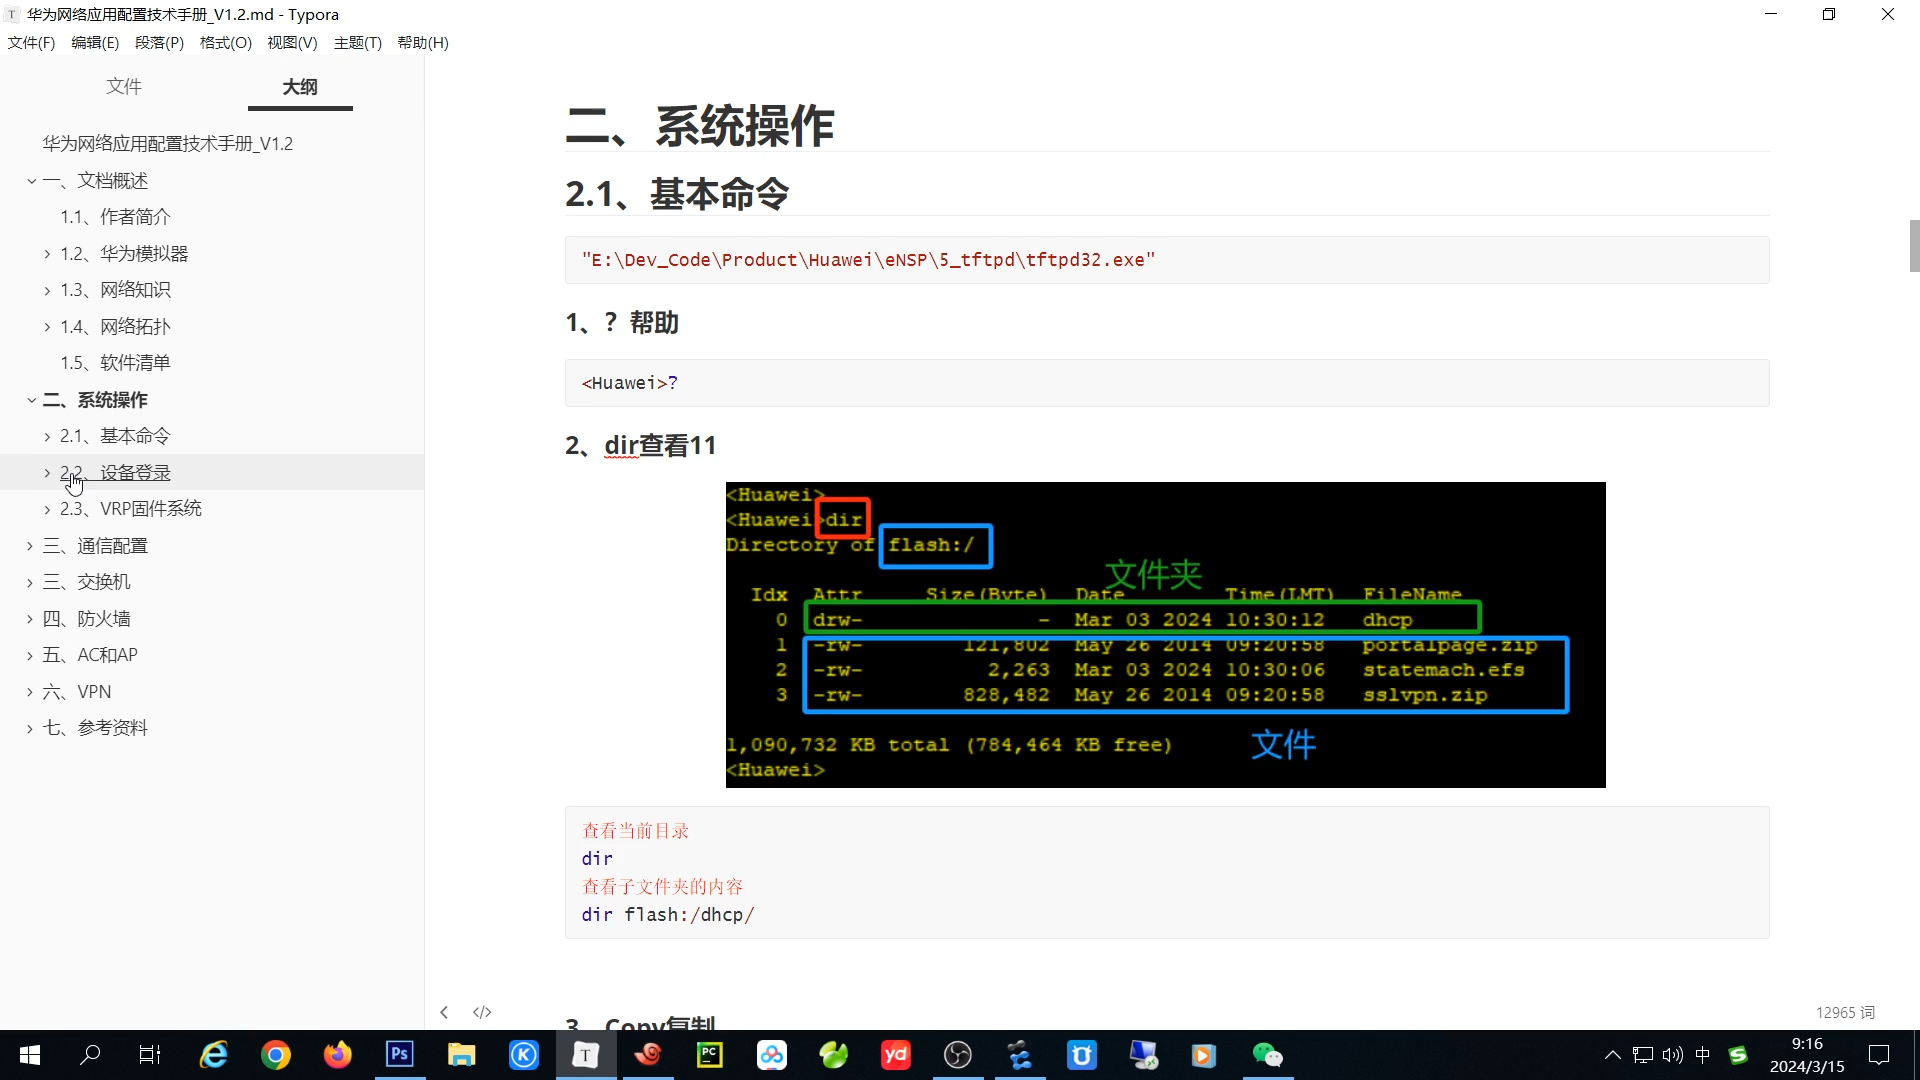Open Photoshop from the taskbar

[x=399, y=1055]
